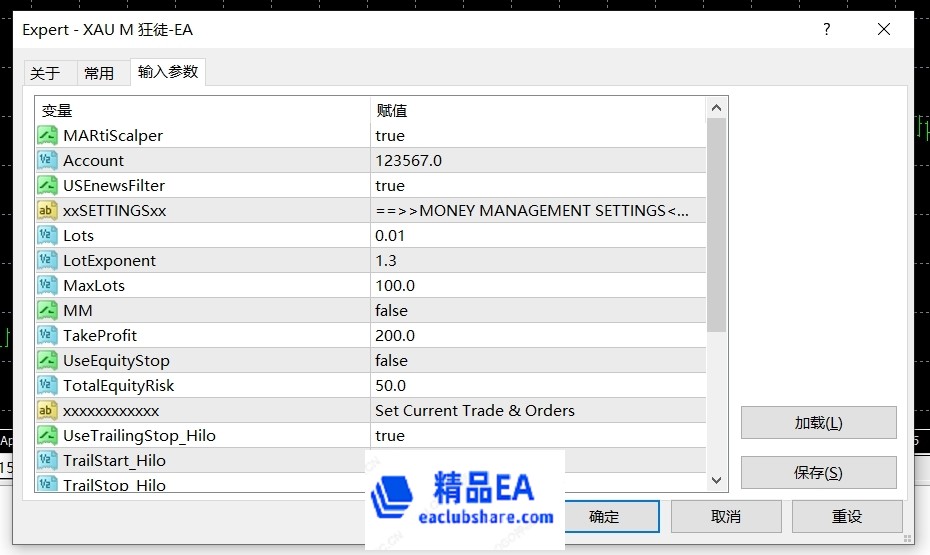930x555 pixels.
Task: Toggle the MARtiScalper value true
Action: 390,135
